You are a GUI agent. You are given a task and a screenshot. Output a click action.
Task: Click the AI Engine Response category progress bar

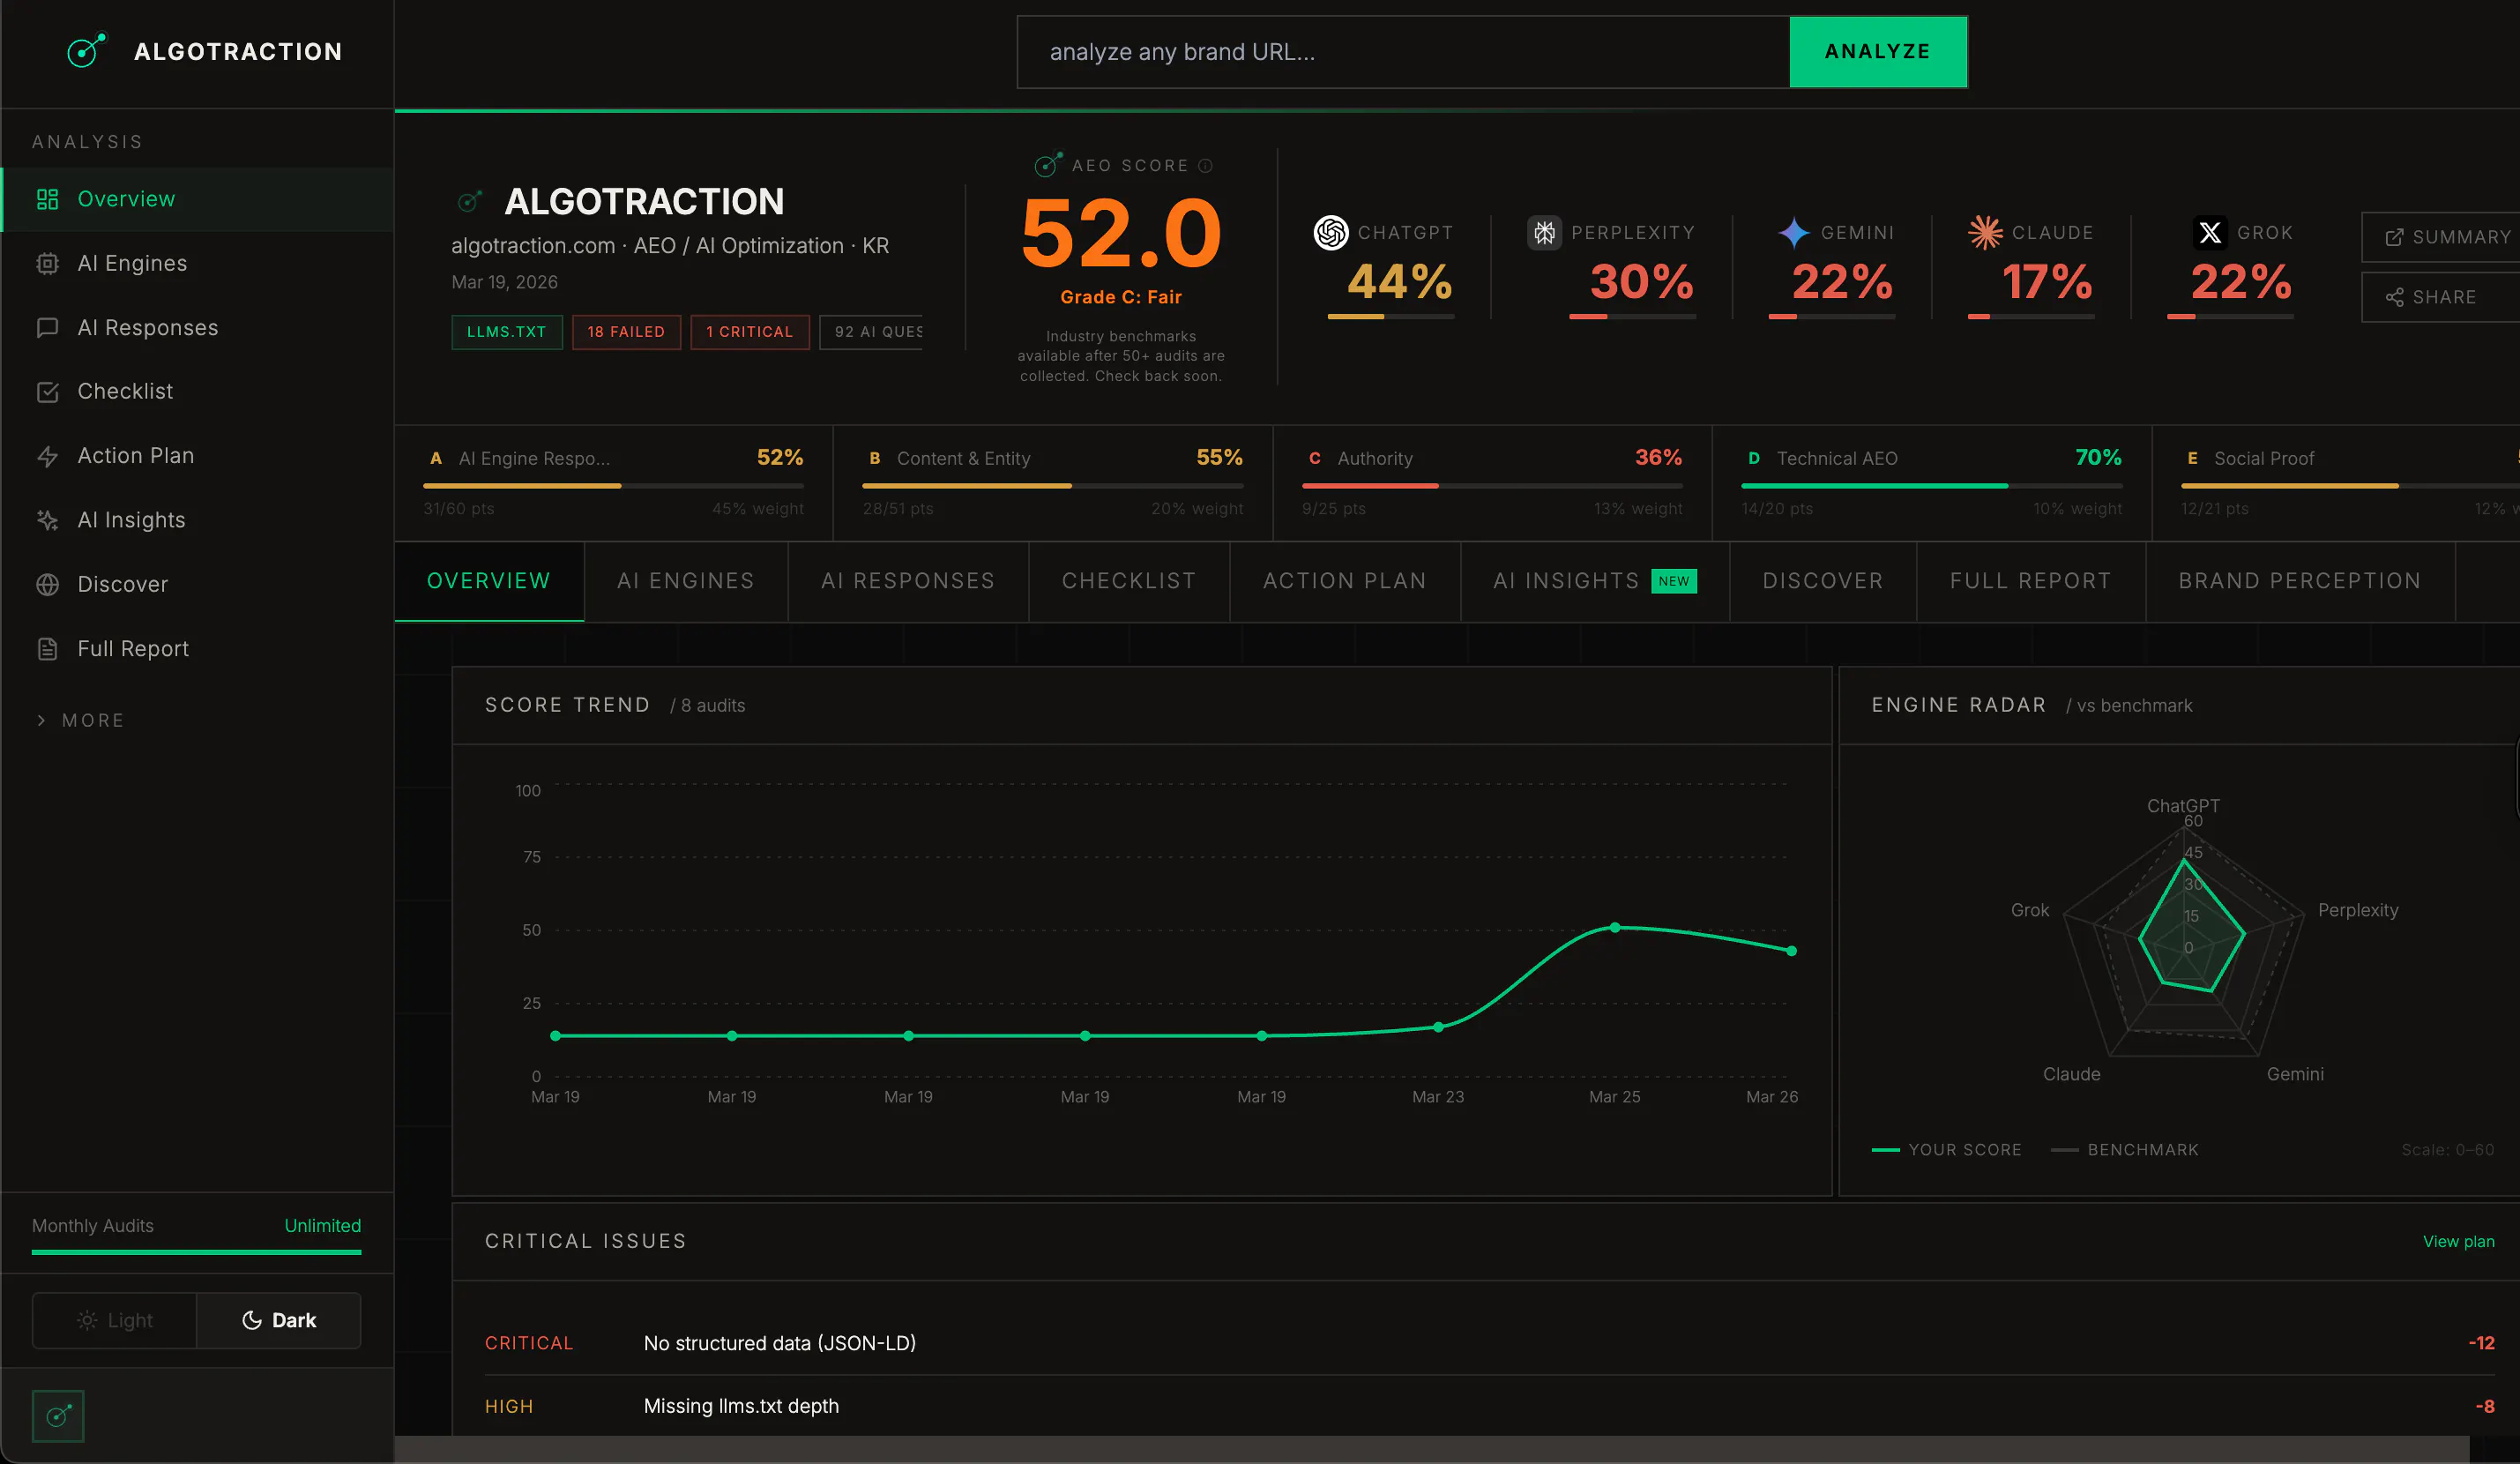(x=613, y=486)
